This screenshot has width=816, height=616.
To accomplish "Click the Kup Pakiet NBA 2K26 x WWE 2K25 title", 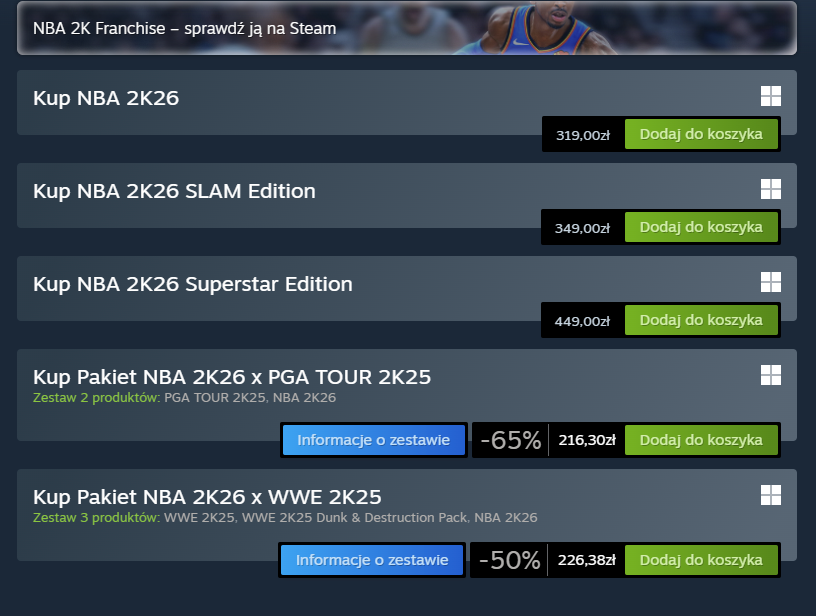I will coord(207,497).
